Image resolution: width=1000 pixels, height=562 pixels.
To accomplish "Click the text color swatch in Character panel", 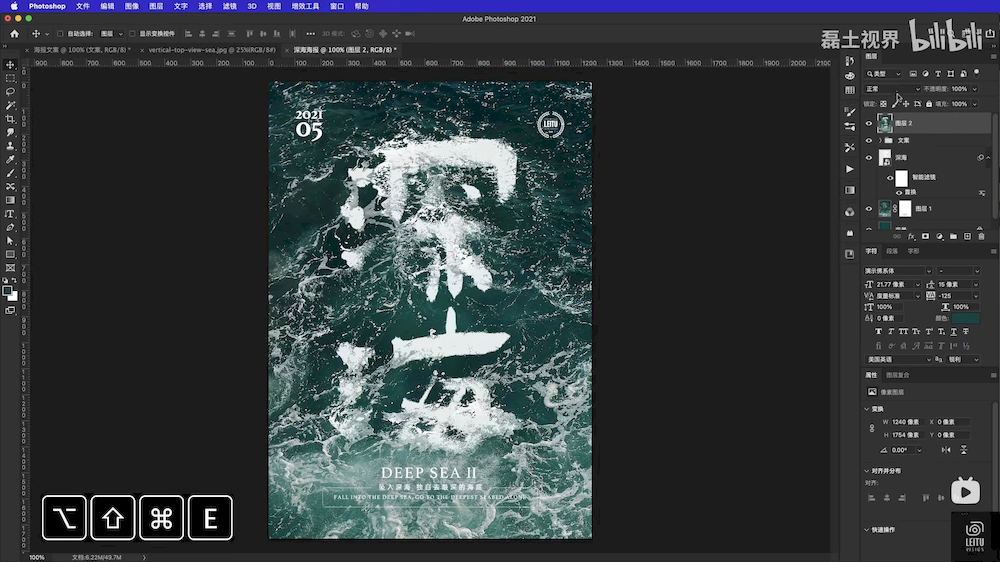I will click(965, 318).
